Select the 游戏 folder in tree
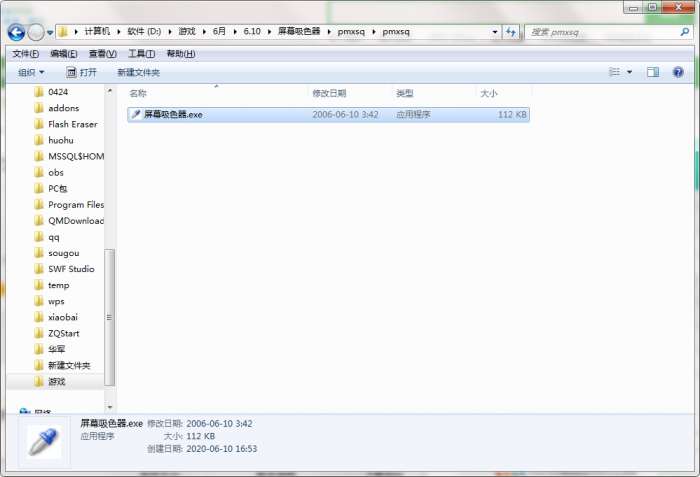Image resolution: width=700 pixels, height=477 pixels. click(56, 381)
